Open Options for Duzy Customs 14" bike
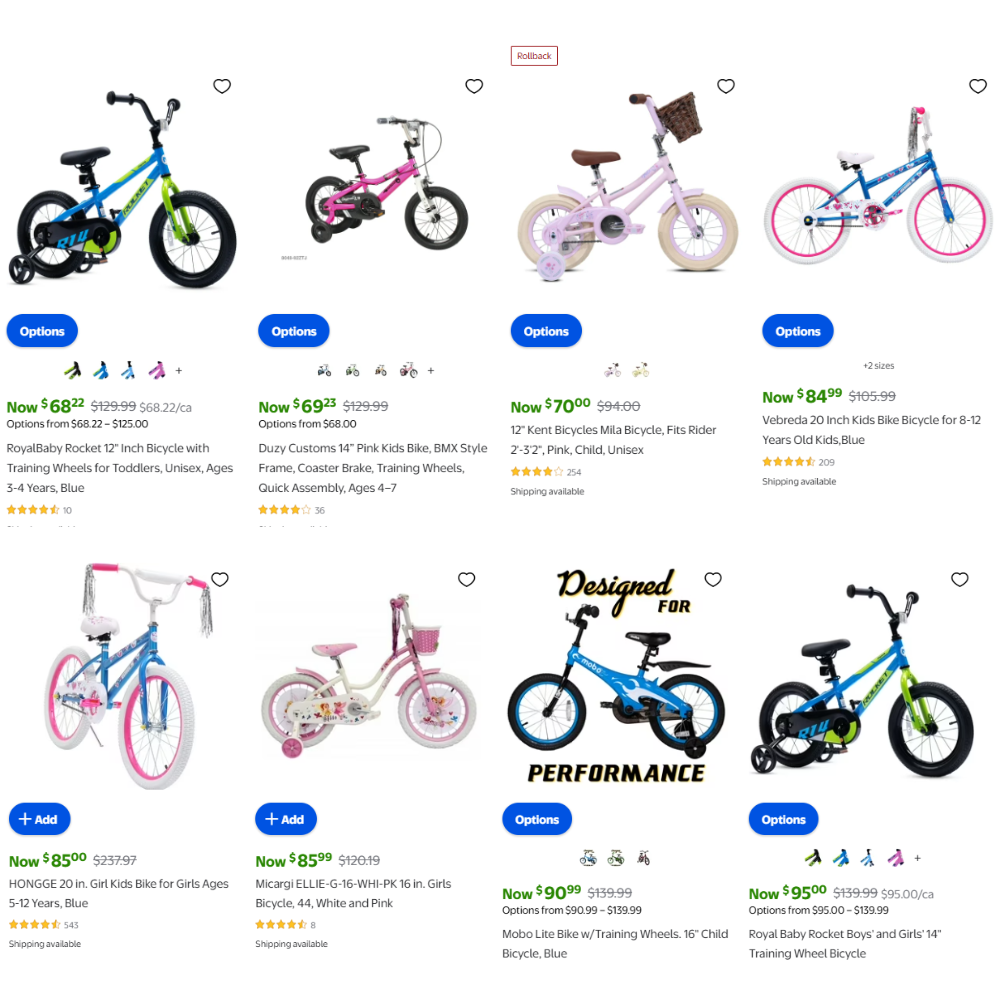1000x1000 pixels. click(x=294, y=331)
